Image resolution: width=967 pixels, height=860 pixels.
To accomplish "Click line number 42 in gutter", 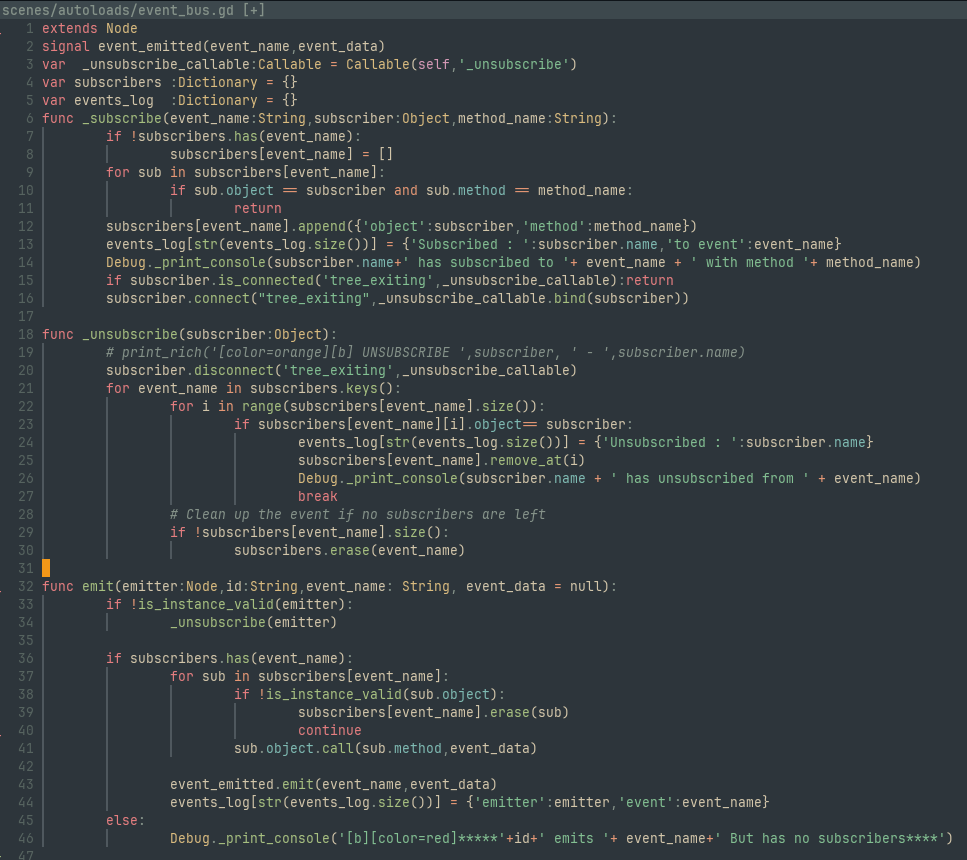I will (26, 766).
